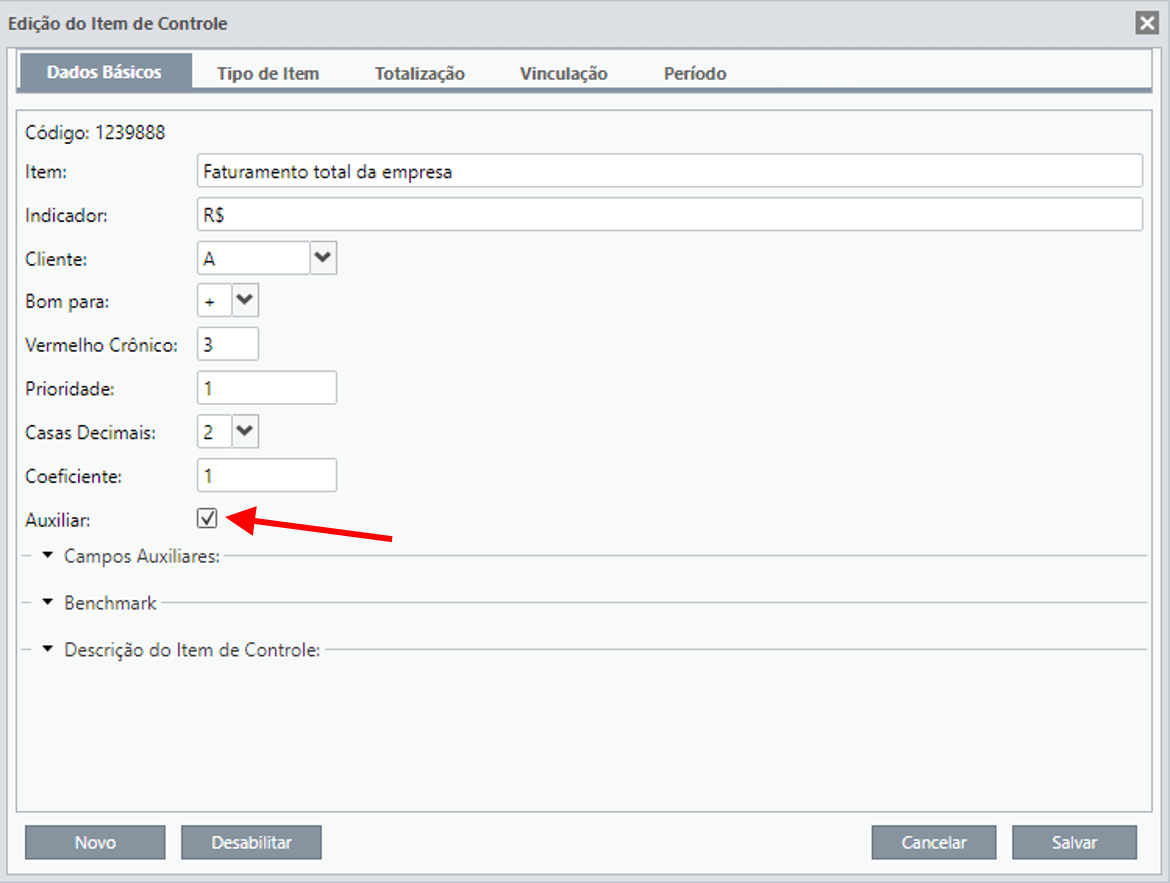Viewport: 1170px width, 883px height.
Task: Click the Salvar button
Action: (x=1074, y=842)
